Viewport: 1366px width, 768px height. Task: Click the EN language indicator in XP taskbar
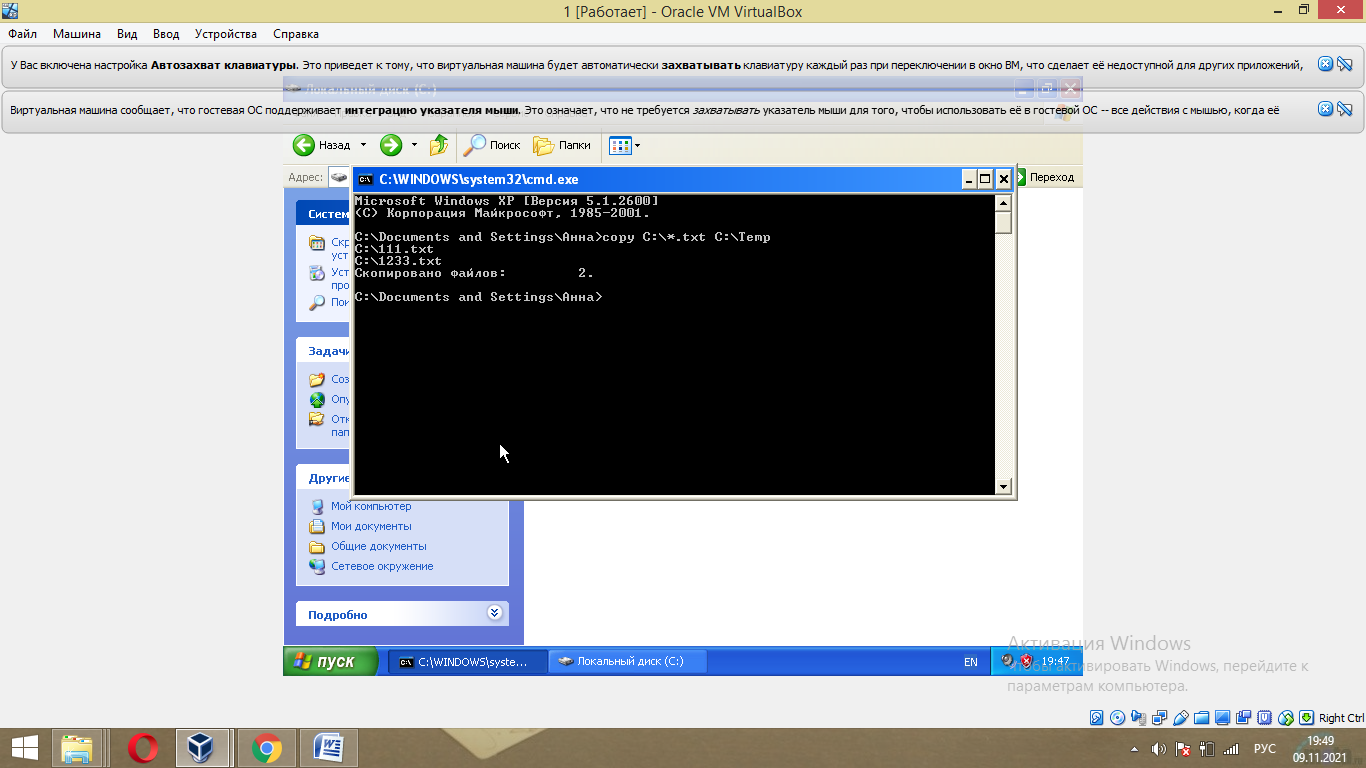(970, 662)
